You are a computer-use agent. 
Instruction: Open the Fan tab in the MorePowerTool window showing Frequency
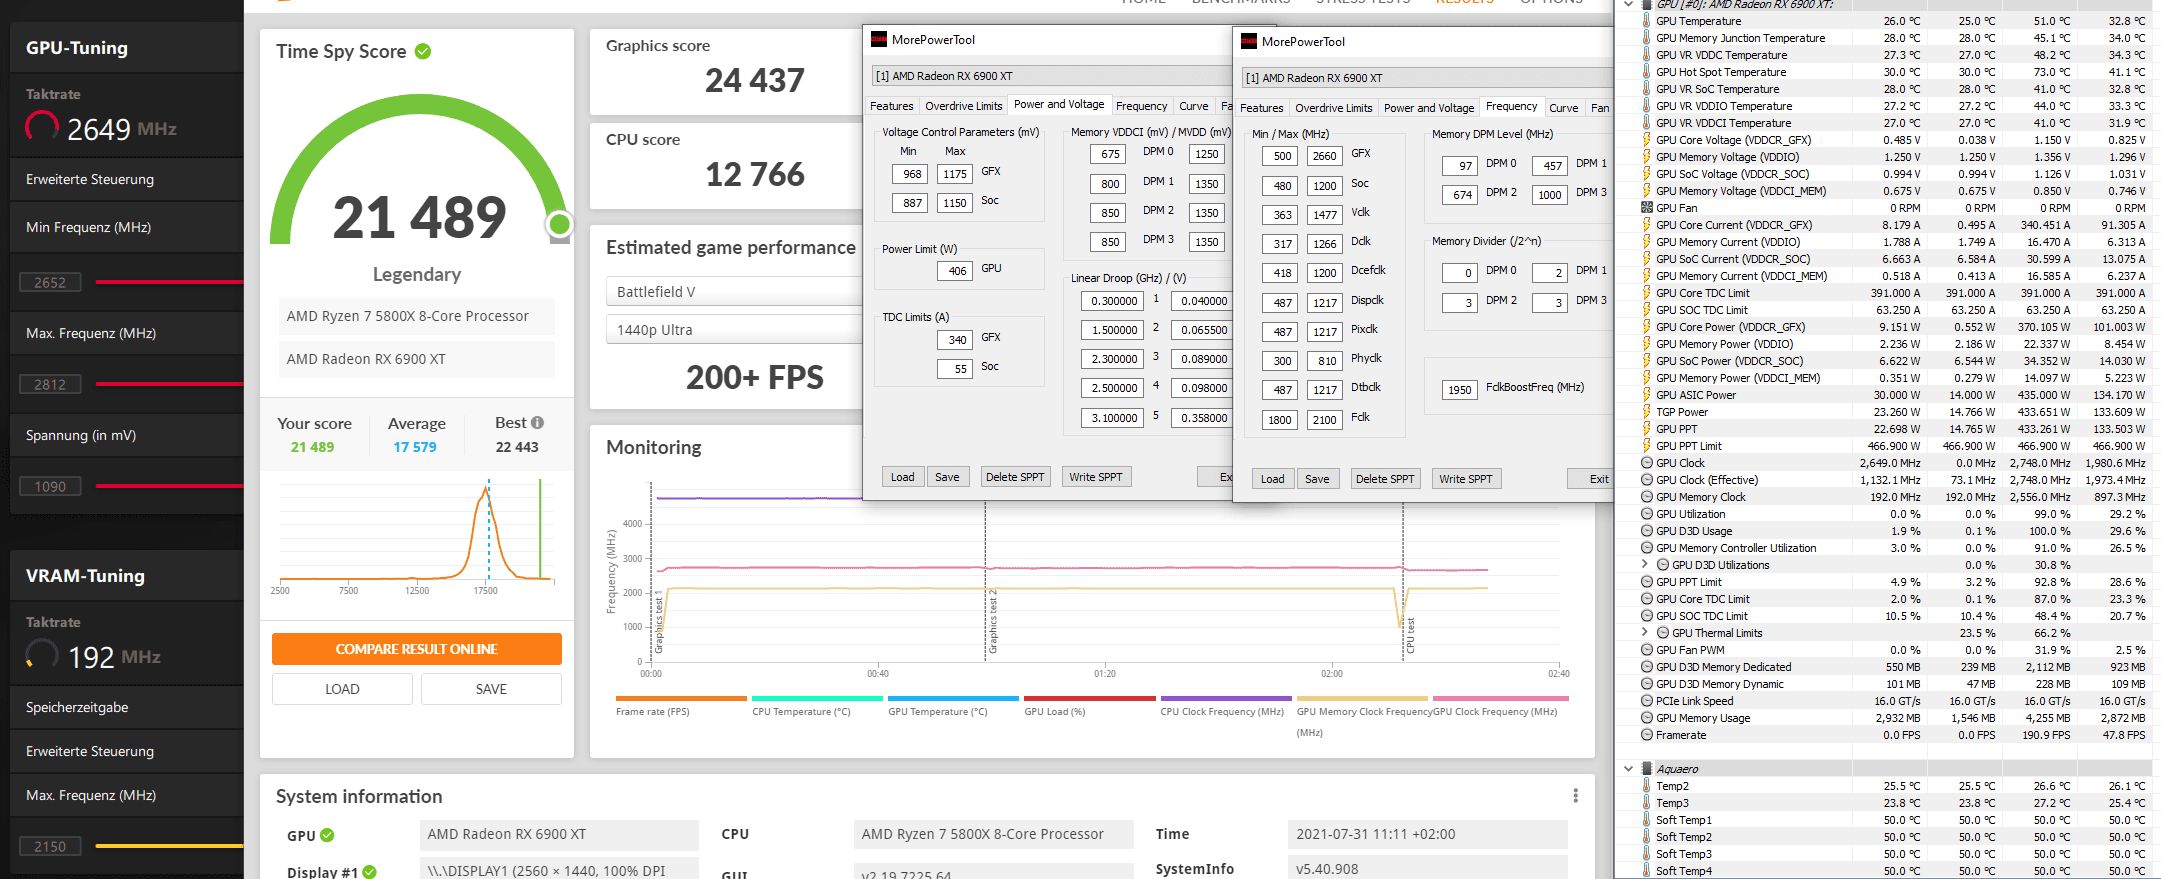click(x=1599, y=108)
